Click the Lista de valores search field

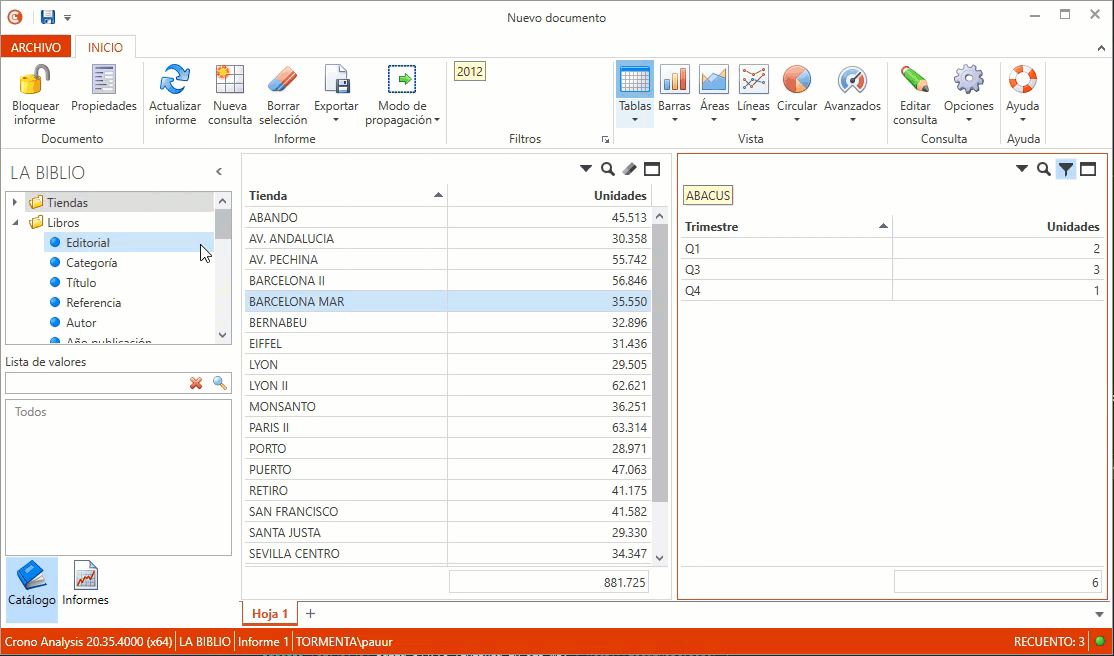[95, 383]
